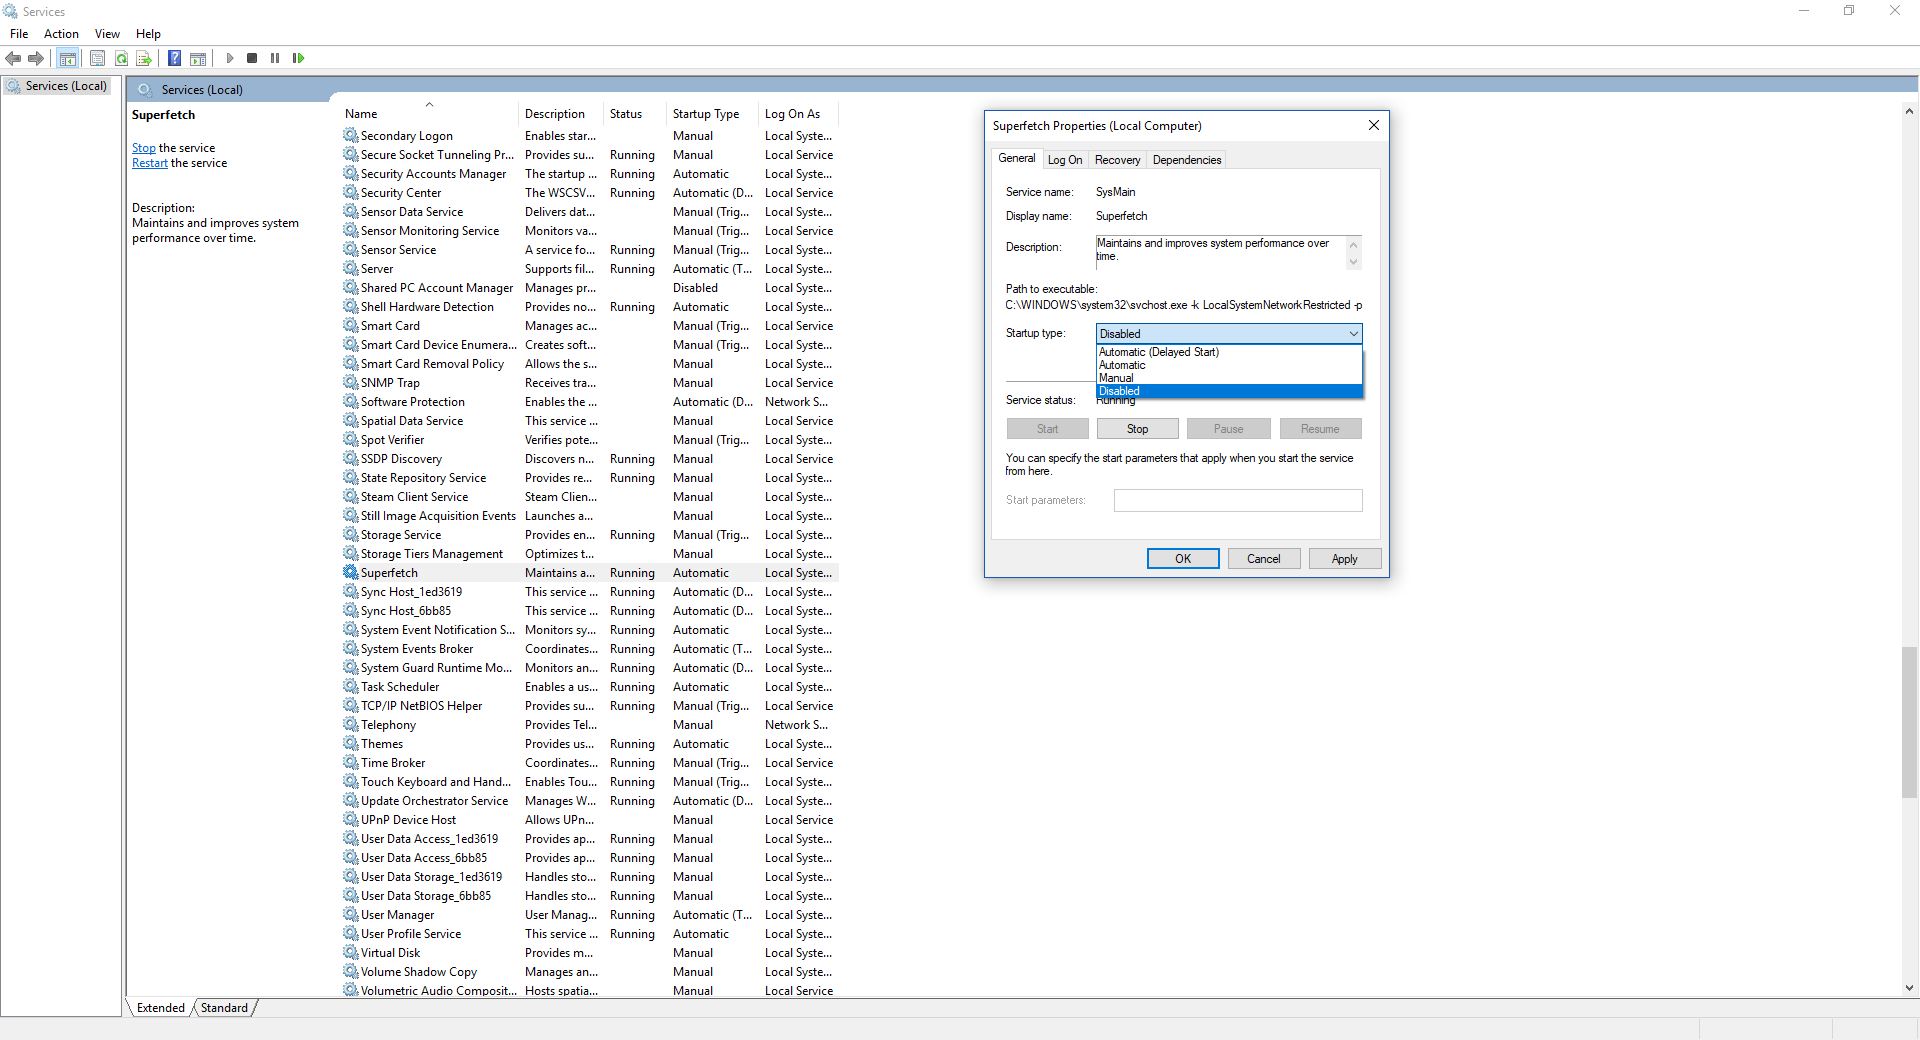Image resolution: width=1920 pixels, height=1040 pixels.
Task: Click the Help icon in the toolbar
Action: click(174, 58)
